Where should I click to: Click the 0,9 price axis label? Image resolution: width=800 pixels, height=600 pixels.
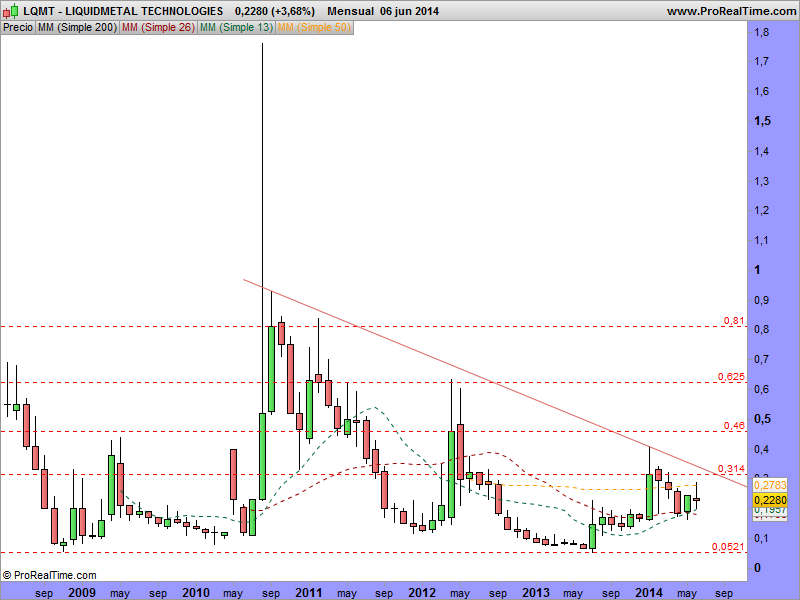pyautogui.click(x=762, y=301)
